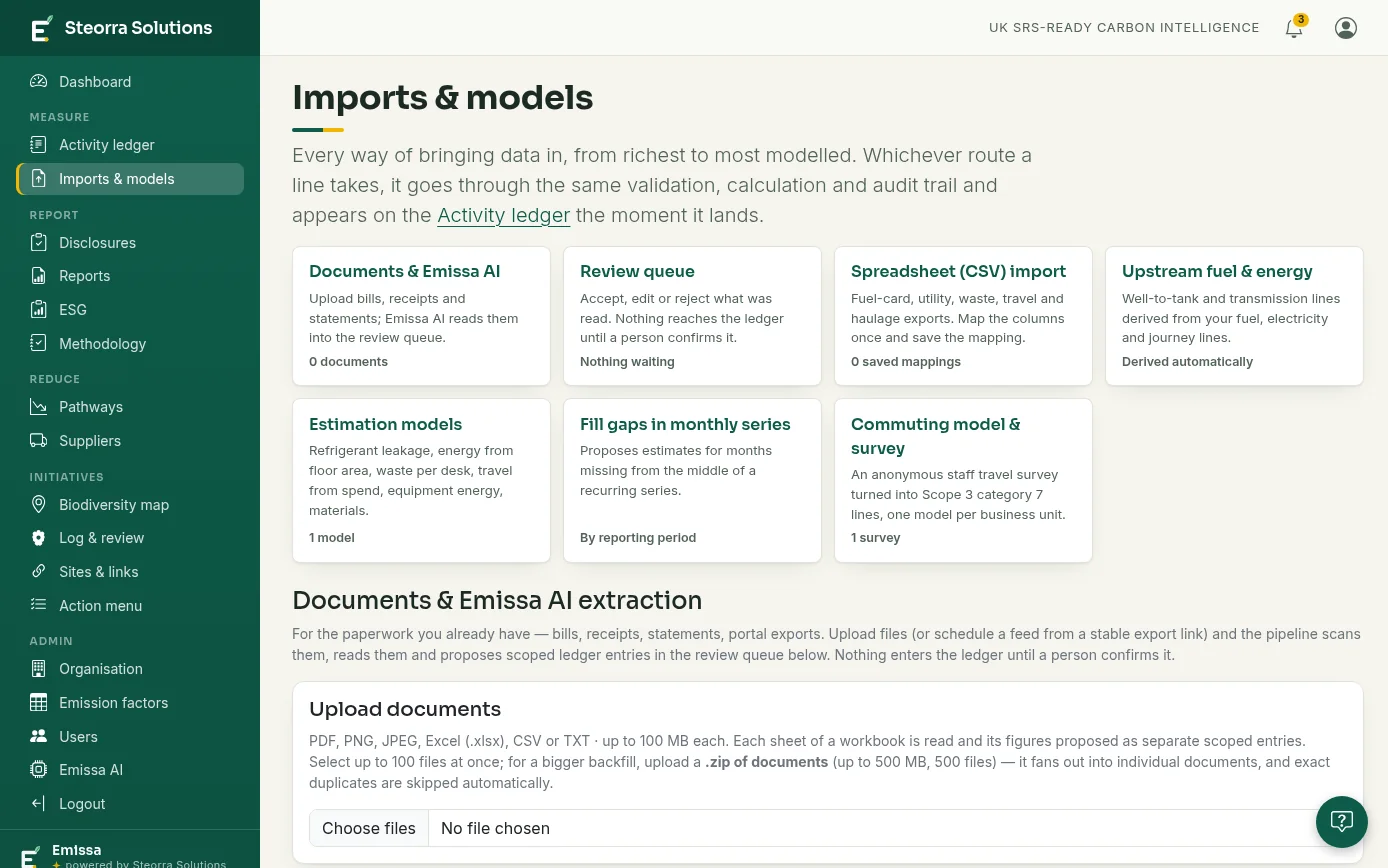Click the Organisation building icon
Image resolution: width=1388 pixels, height=868 pixels.
39,669
